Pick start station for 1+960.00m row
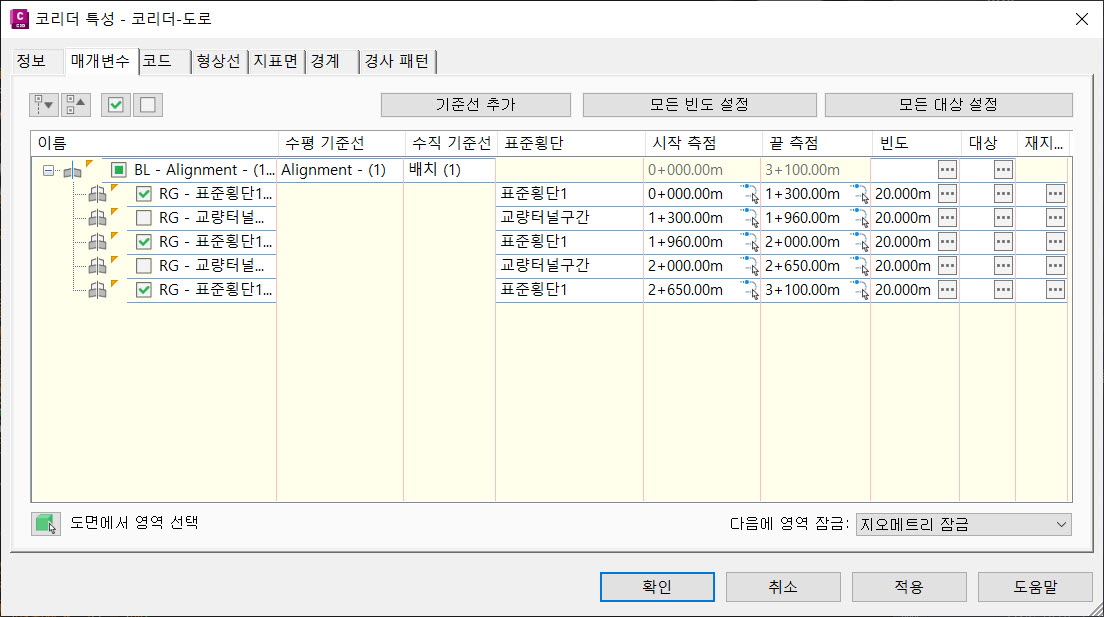The image size is (1104, 617). [750, 242]
